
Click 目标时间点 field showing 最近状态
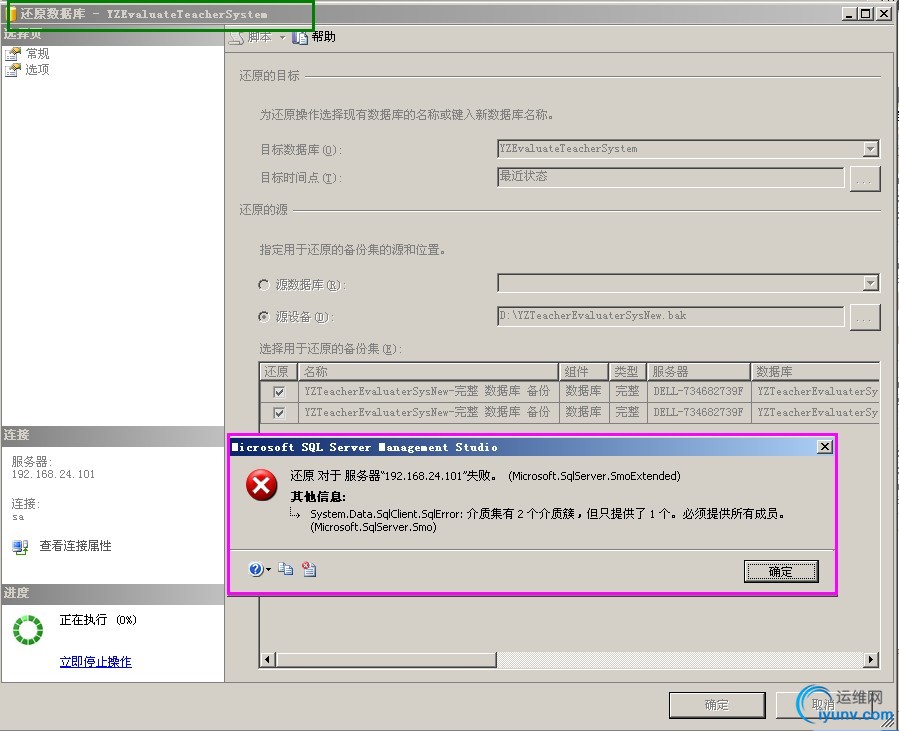(671, 177)
